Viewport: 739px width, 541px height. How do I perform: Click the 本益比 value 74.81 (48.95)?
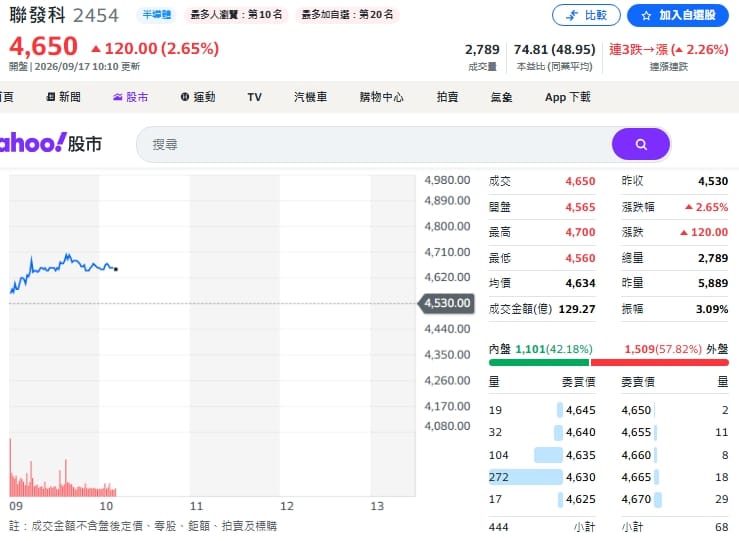coord(554,49)
